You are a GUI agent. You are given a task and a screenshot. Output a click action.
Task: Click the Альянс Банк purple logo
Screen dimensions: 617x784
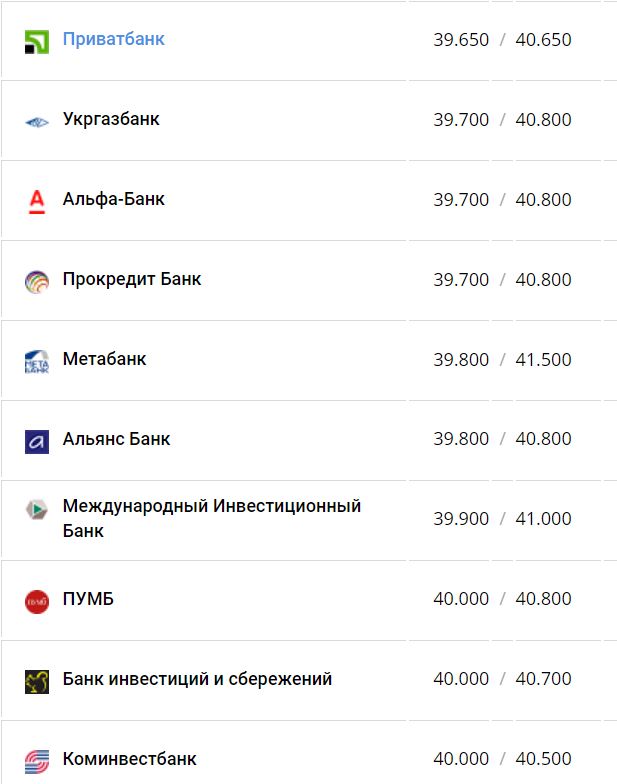coord(36,441)
